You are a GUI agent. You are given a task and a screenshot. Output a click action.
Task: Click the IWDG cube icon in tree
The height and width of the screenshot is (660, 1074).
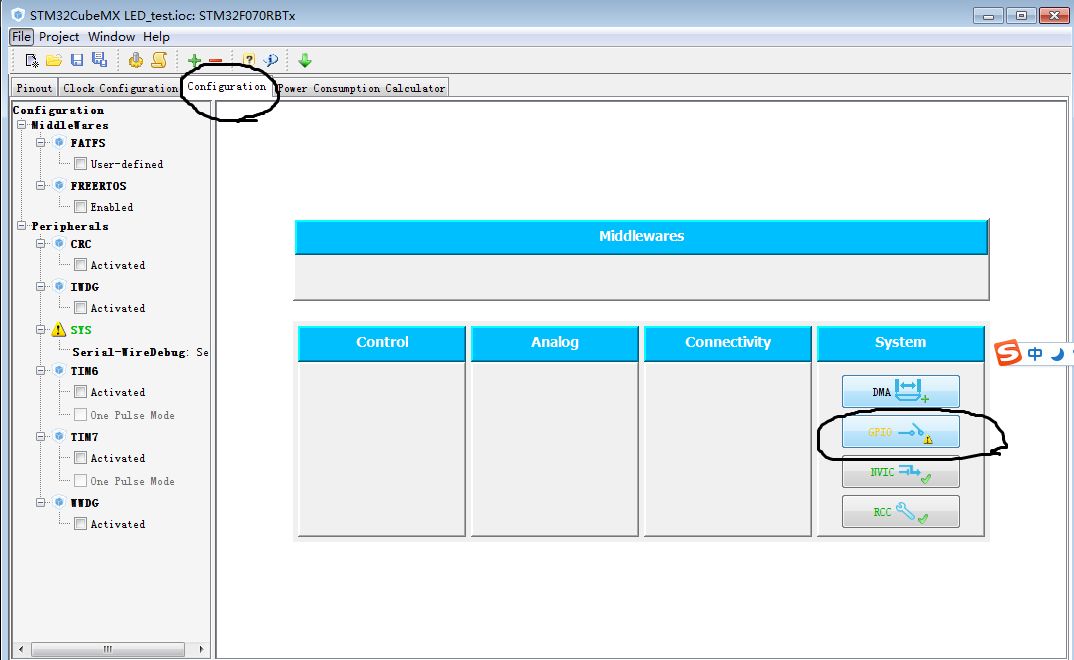(x=60, y=286)
